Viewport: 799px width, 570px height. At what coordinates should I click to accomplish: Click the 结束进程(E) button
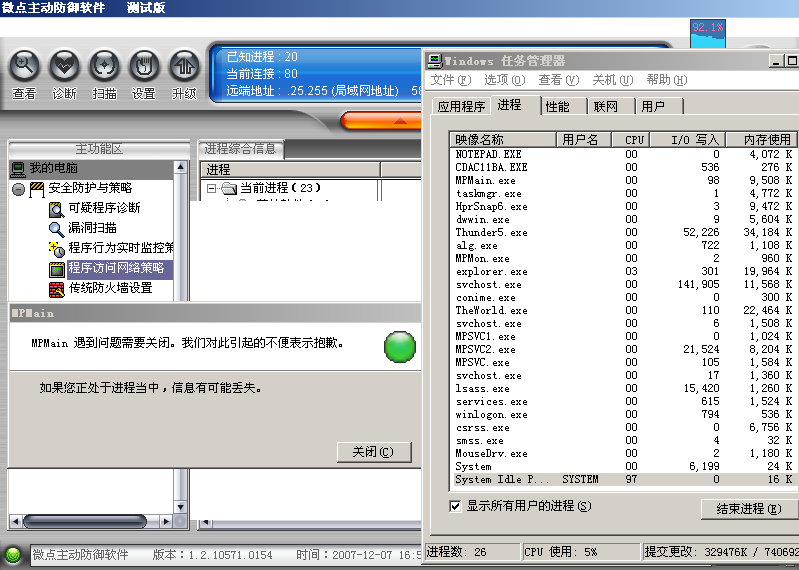pyautogui.click(x=749, y=509)
